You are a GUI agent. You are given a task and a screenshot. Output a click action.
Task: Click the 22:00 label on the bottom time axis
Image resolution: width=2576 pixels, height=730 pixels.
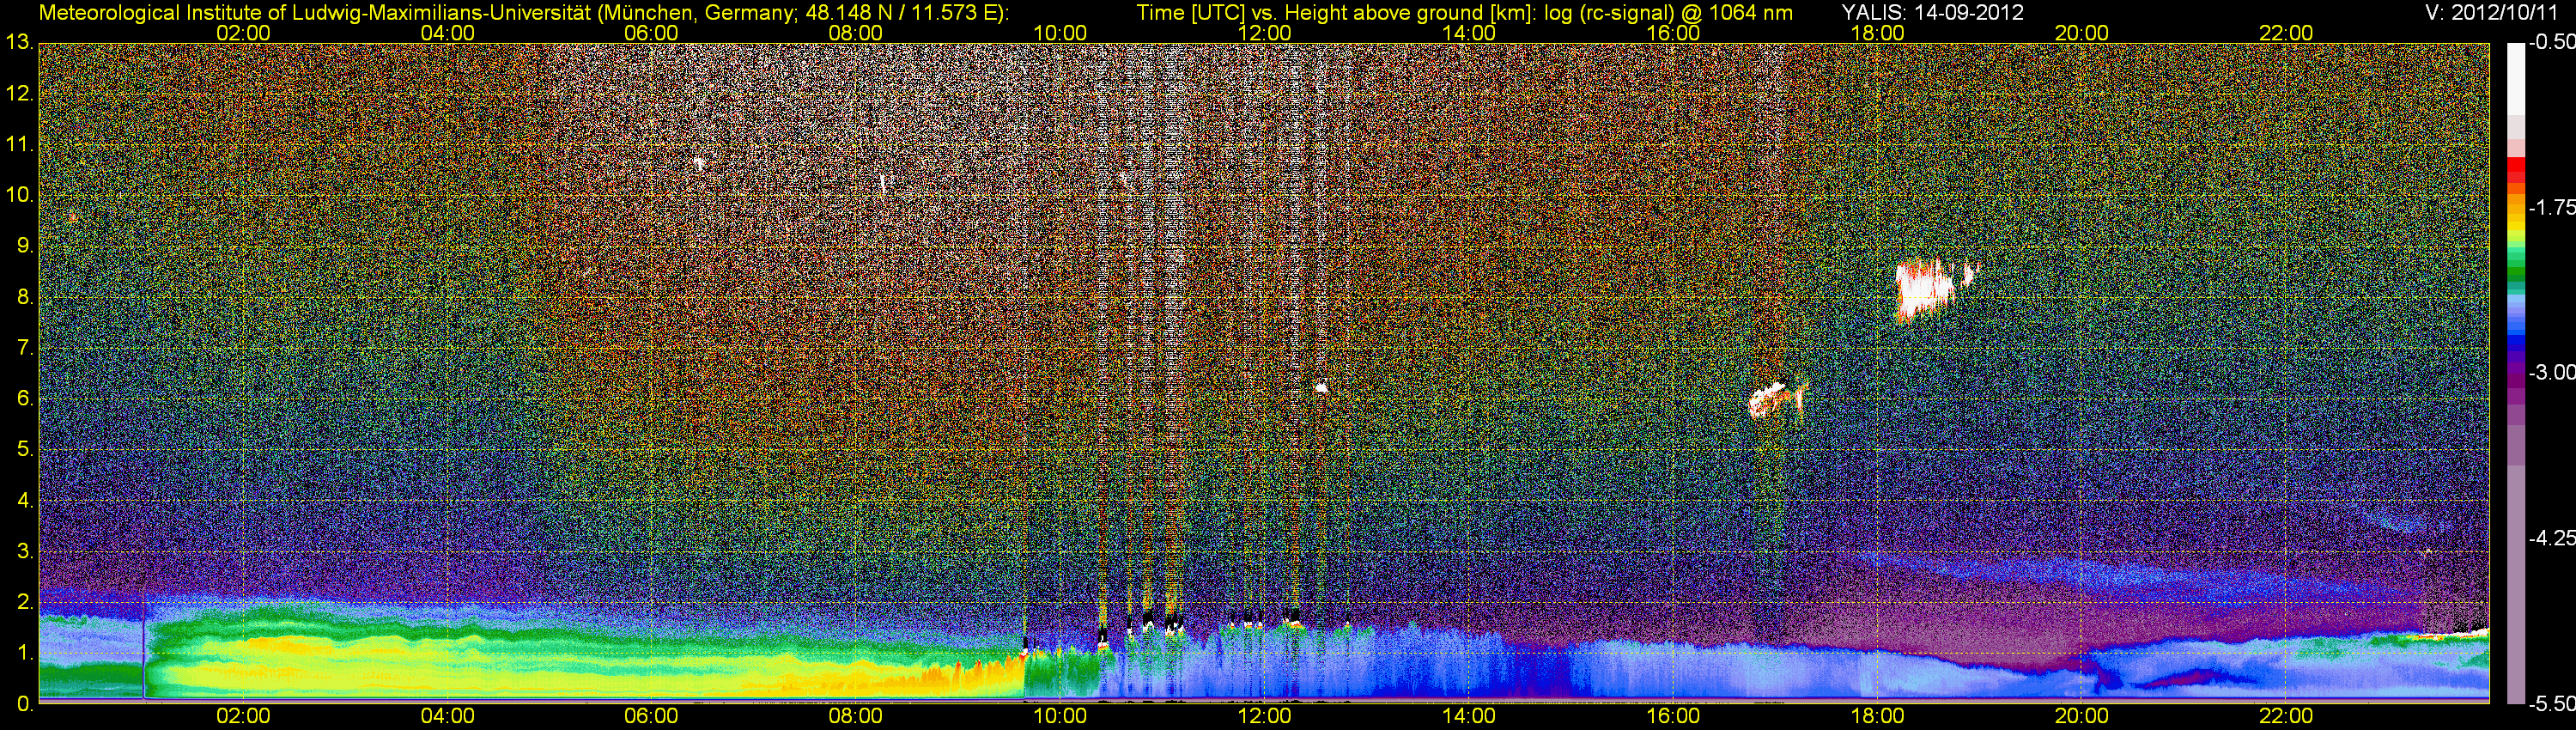coord(2286,716)
